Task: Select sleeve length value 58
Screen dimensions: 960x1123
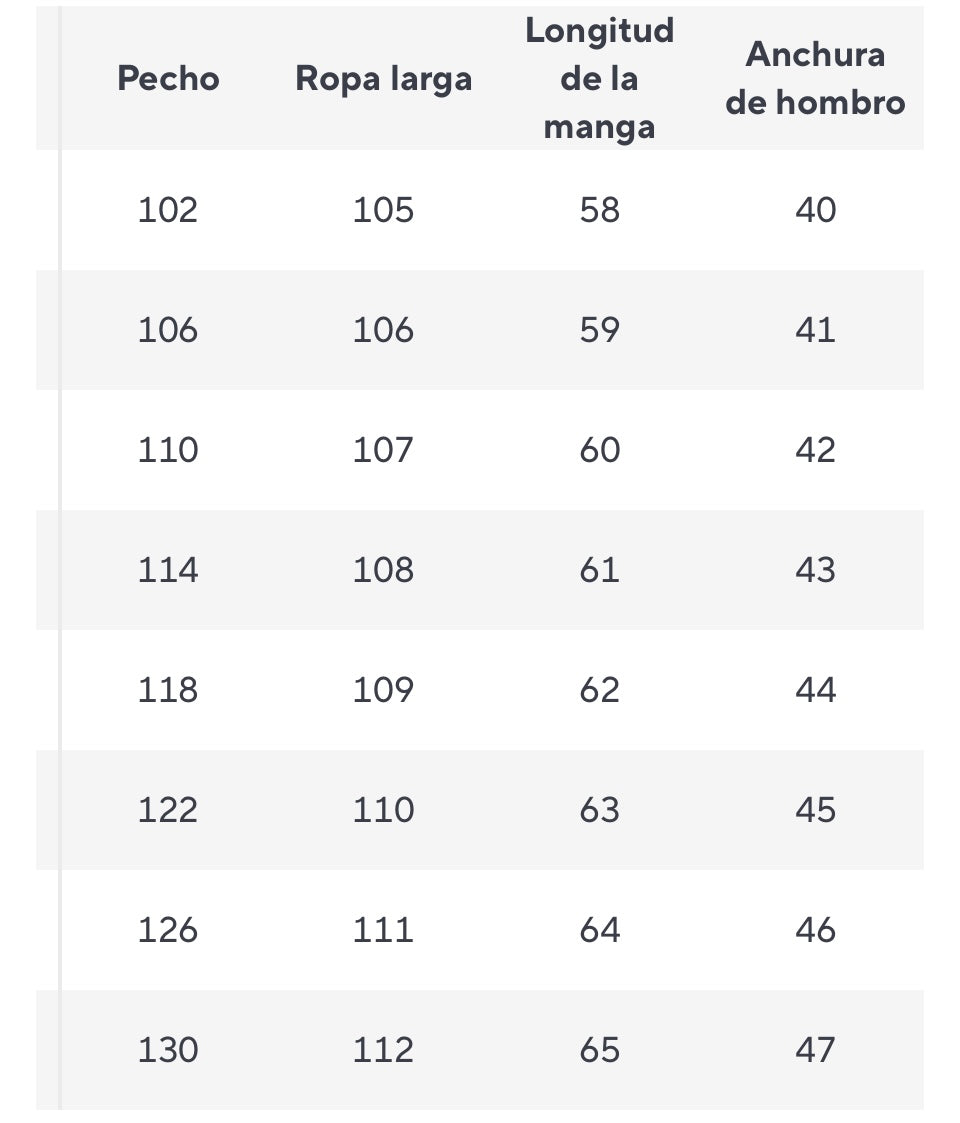Action: [x=600, y=210]
